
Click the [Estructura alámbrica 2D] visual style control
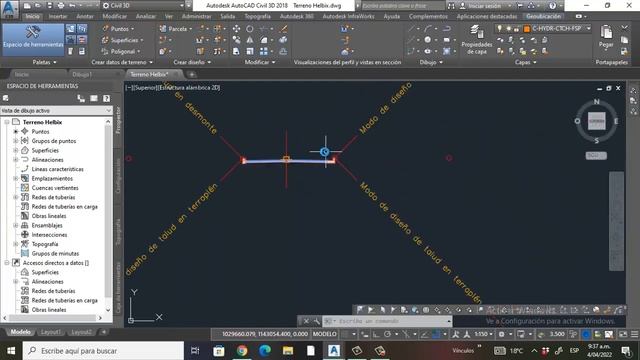(189, 88)
